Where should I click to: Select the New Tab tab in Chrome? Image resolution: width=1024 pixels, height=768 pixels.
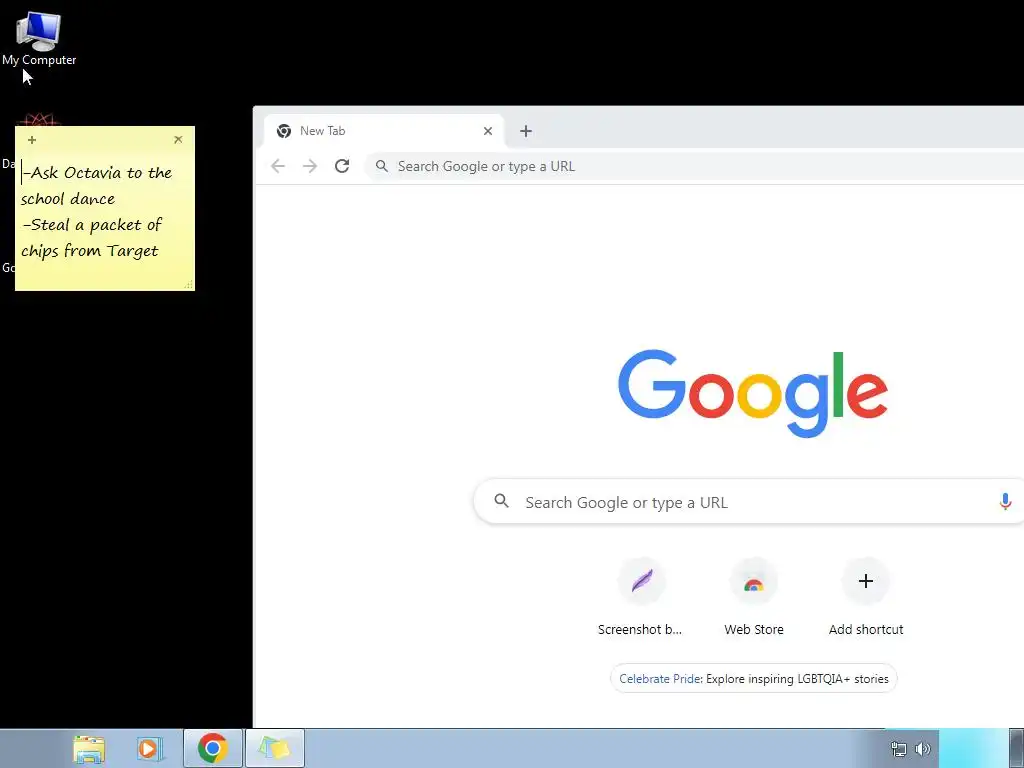[x=384, y=131]
